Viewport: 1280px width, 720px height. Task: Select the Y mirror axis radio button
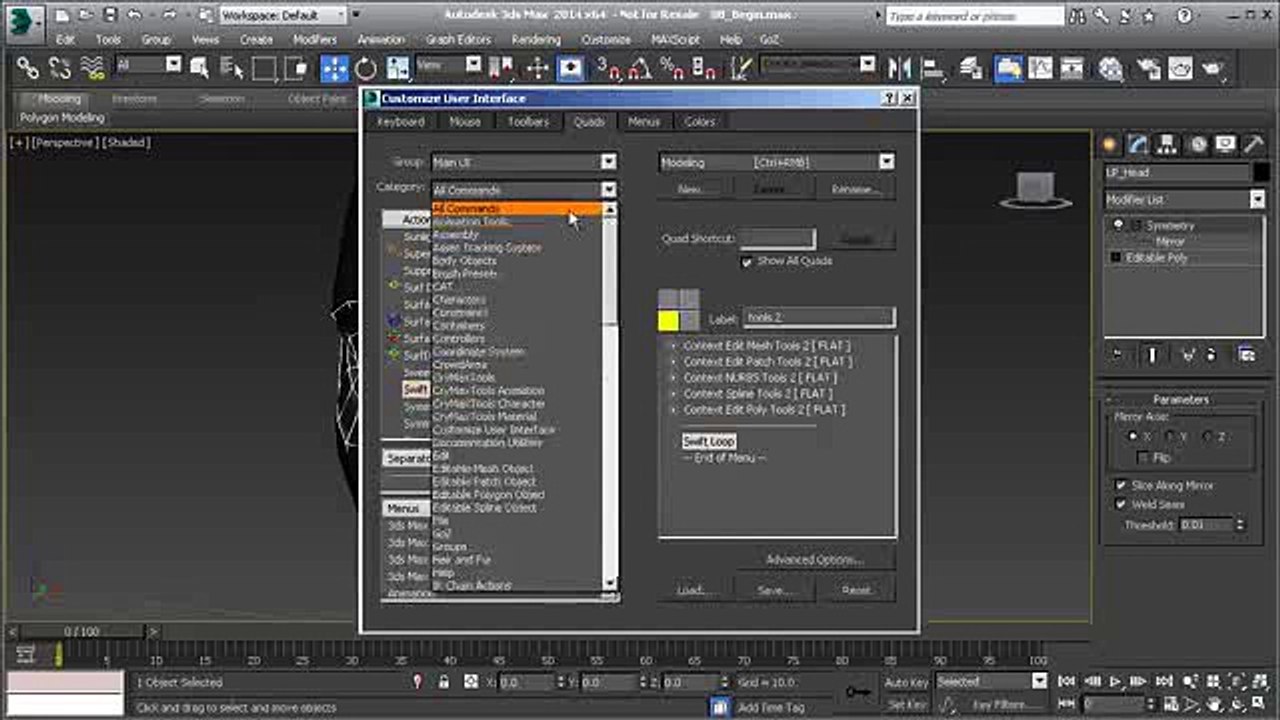click(x=1169, y=436)
